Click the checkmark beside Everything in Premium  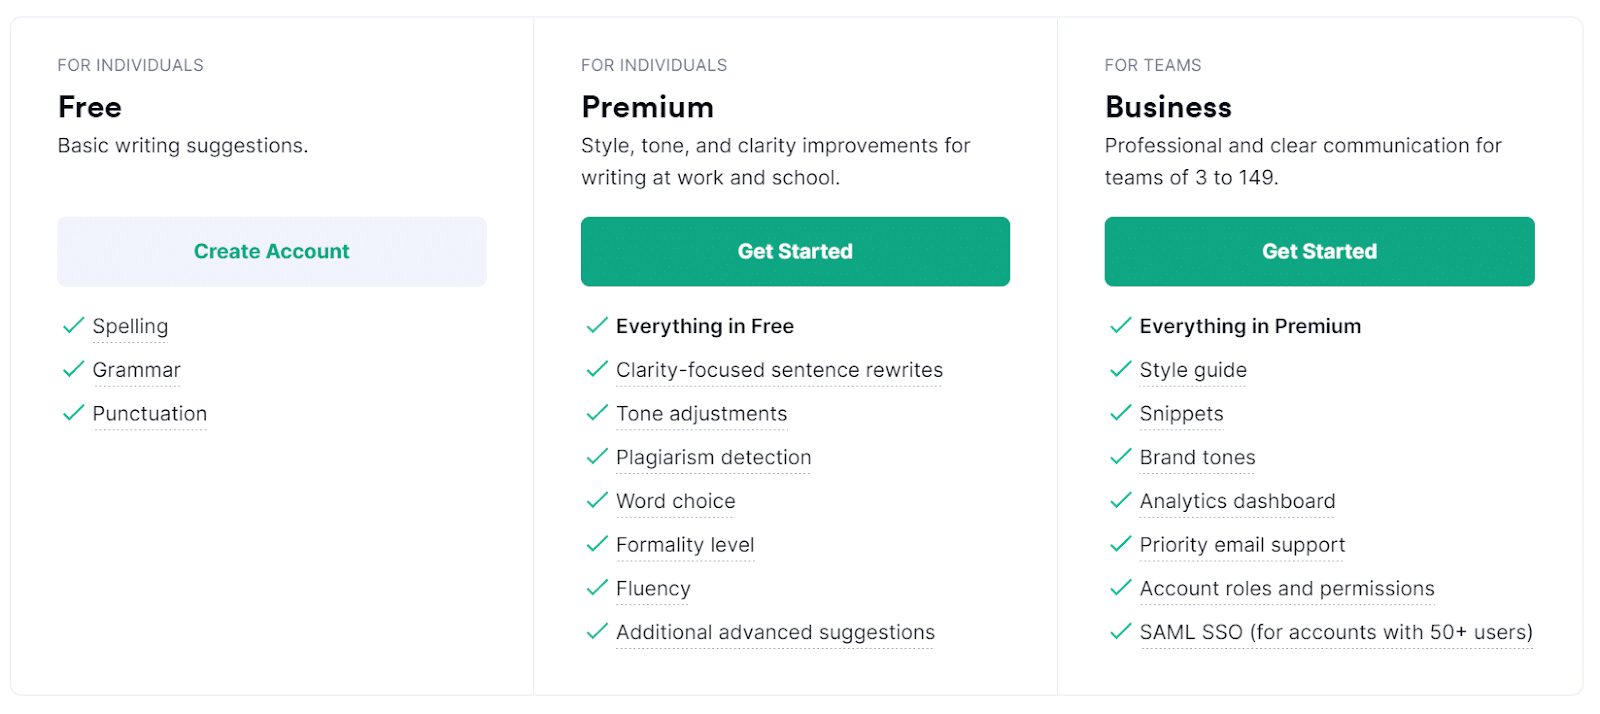tap(1119, 326)
